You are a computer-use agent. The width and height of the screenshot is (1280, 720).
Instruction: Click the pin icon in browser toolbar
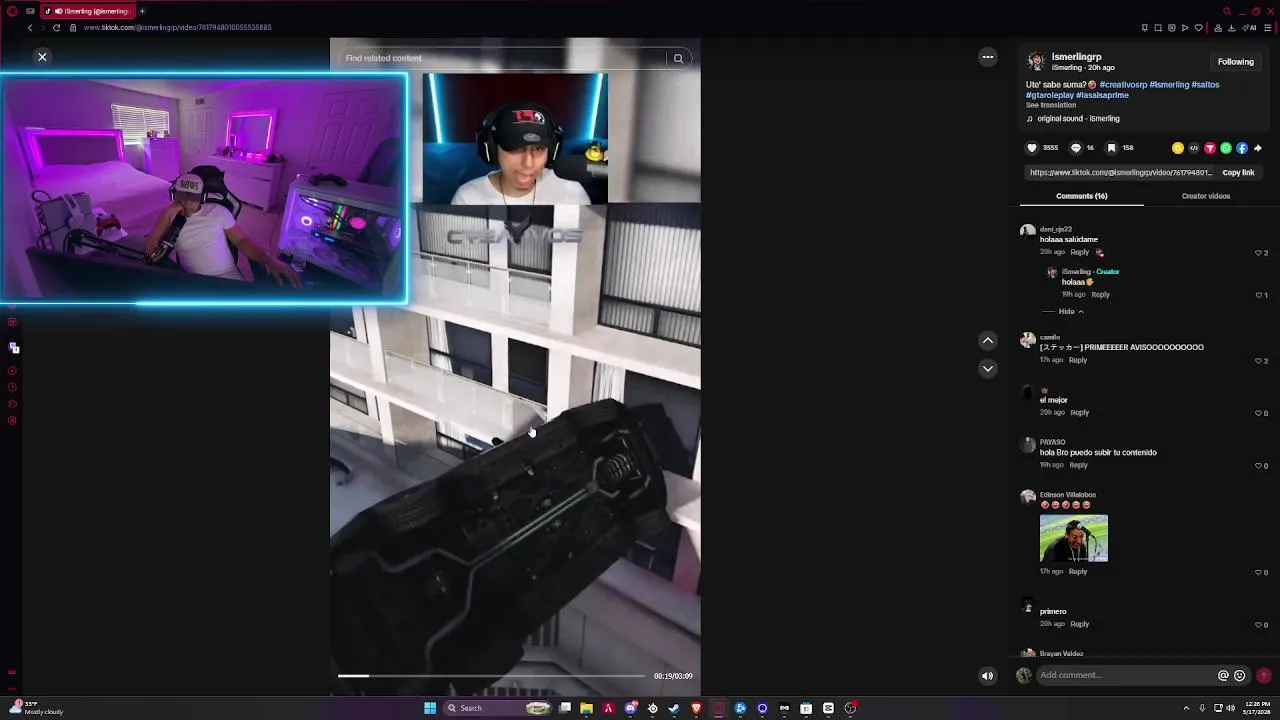coord(1144,28)
